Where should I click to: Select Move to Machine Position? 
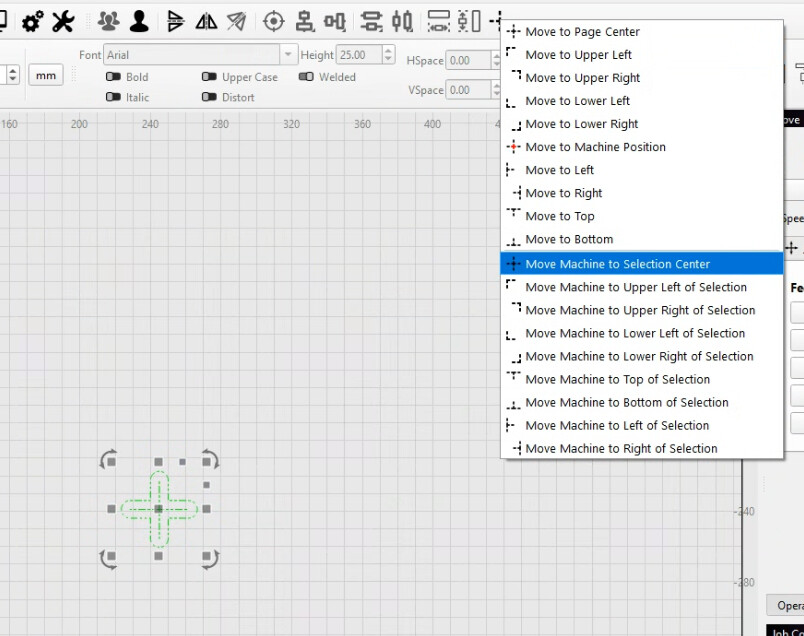click(595, 147)
